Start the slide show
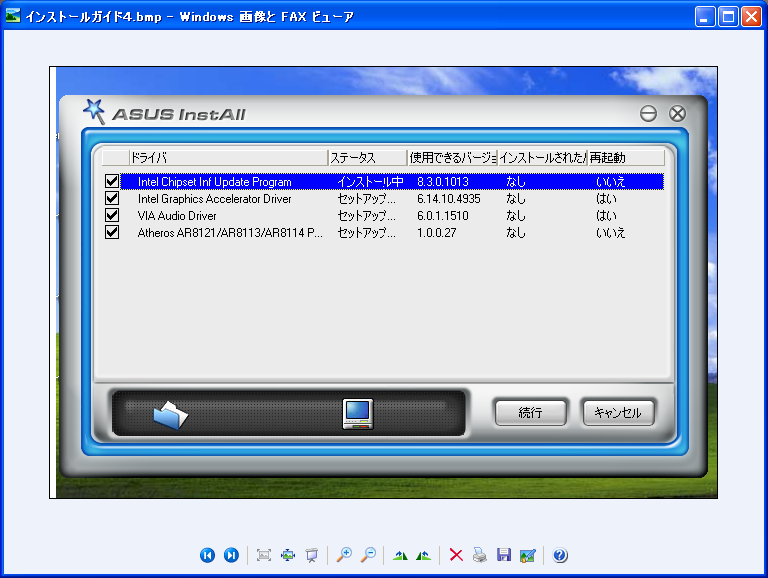768x578 pixels. pos(312,555)
